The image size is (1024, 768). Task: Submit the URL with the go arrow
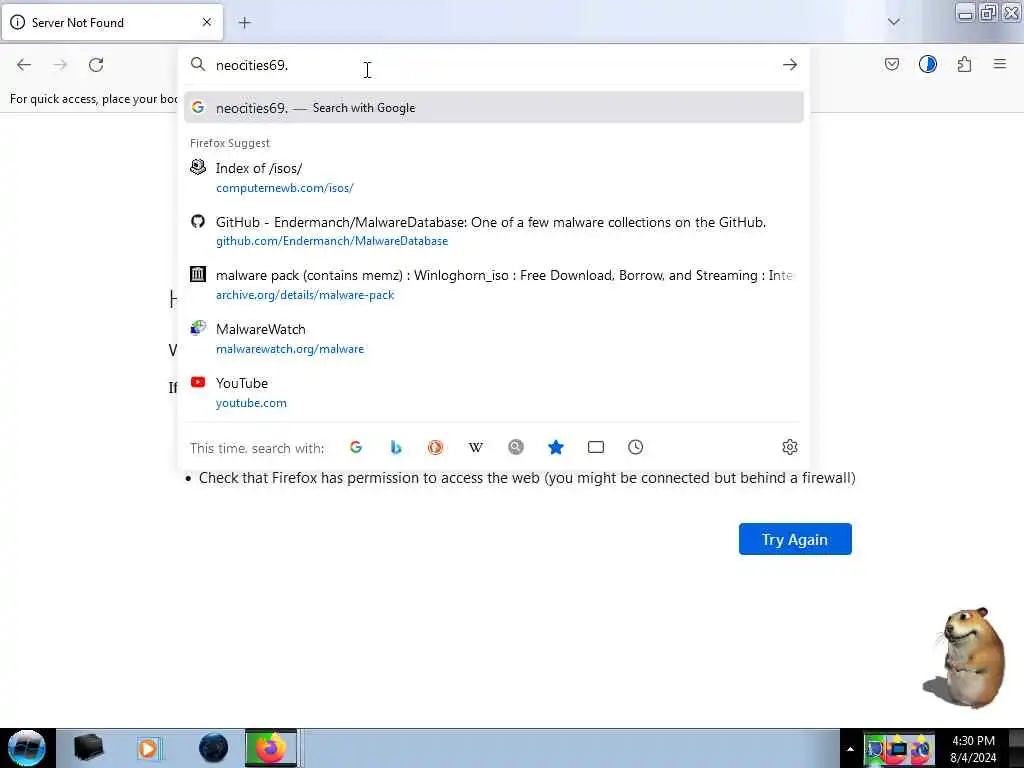tap(790, 65)
